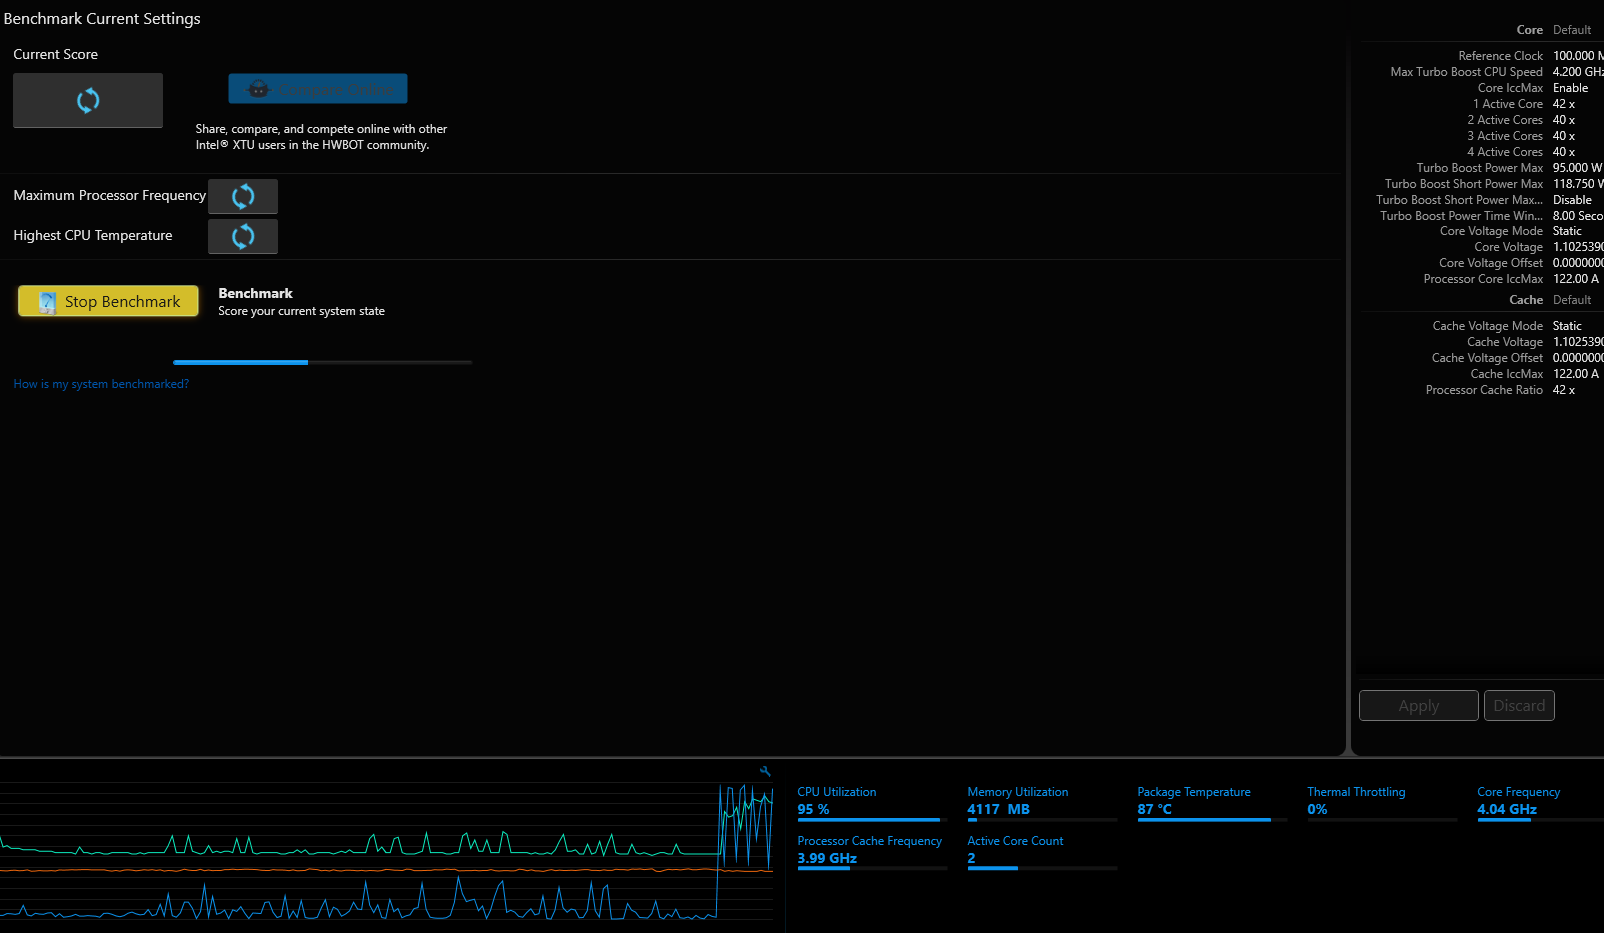Click the Processor Cache Frequency level bar
The image size is (1604, 933).
point(872,868)
